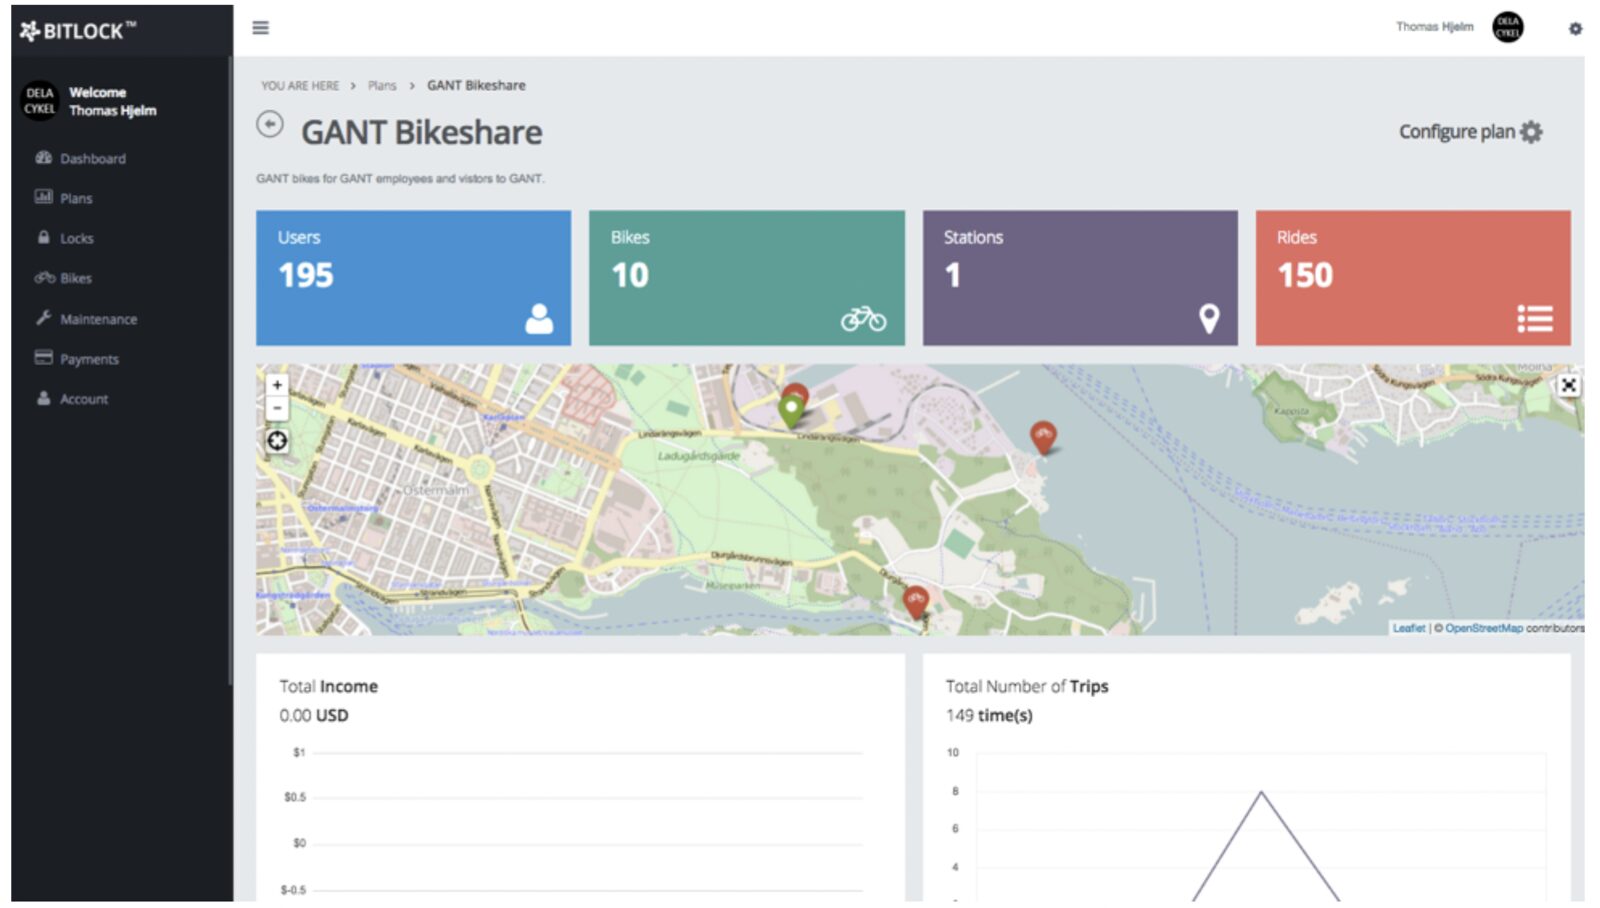The height and width of the screenshot is (908, 1600).
Task: Click the Locks padlock icon in sidebar
Action: (x=43, y=238)
